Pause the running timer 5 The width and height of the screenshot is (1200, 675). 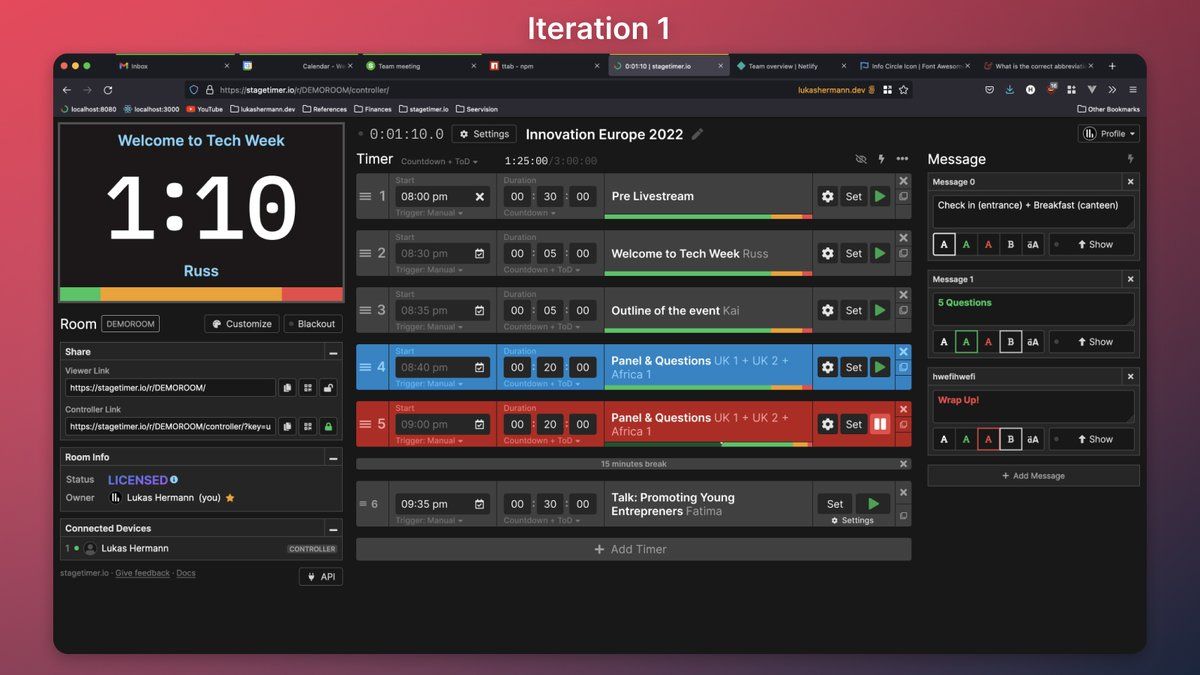coord(880,424)
